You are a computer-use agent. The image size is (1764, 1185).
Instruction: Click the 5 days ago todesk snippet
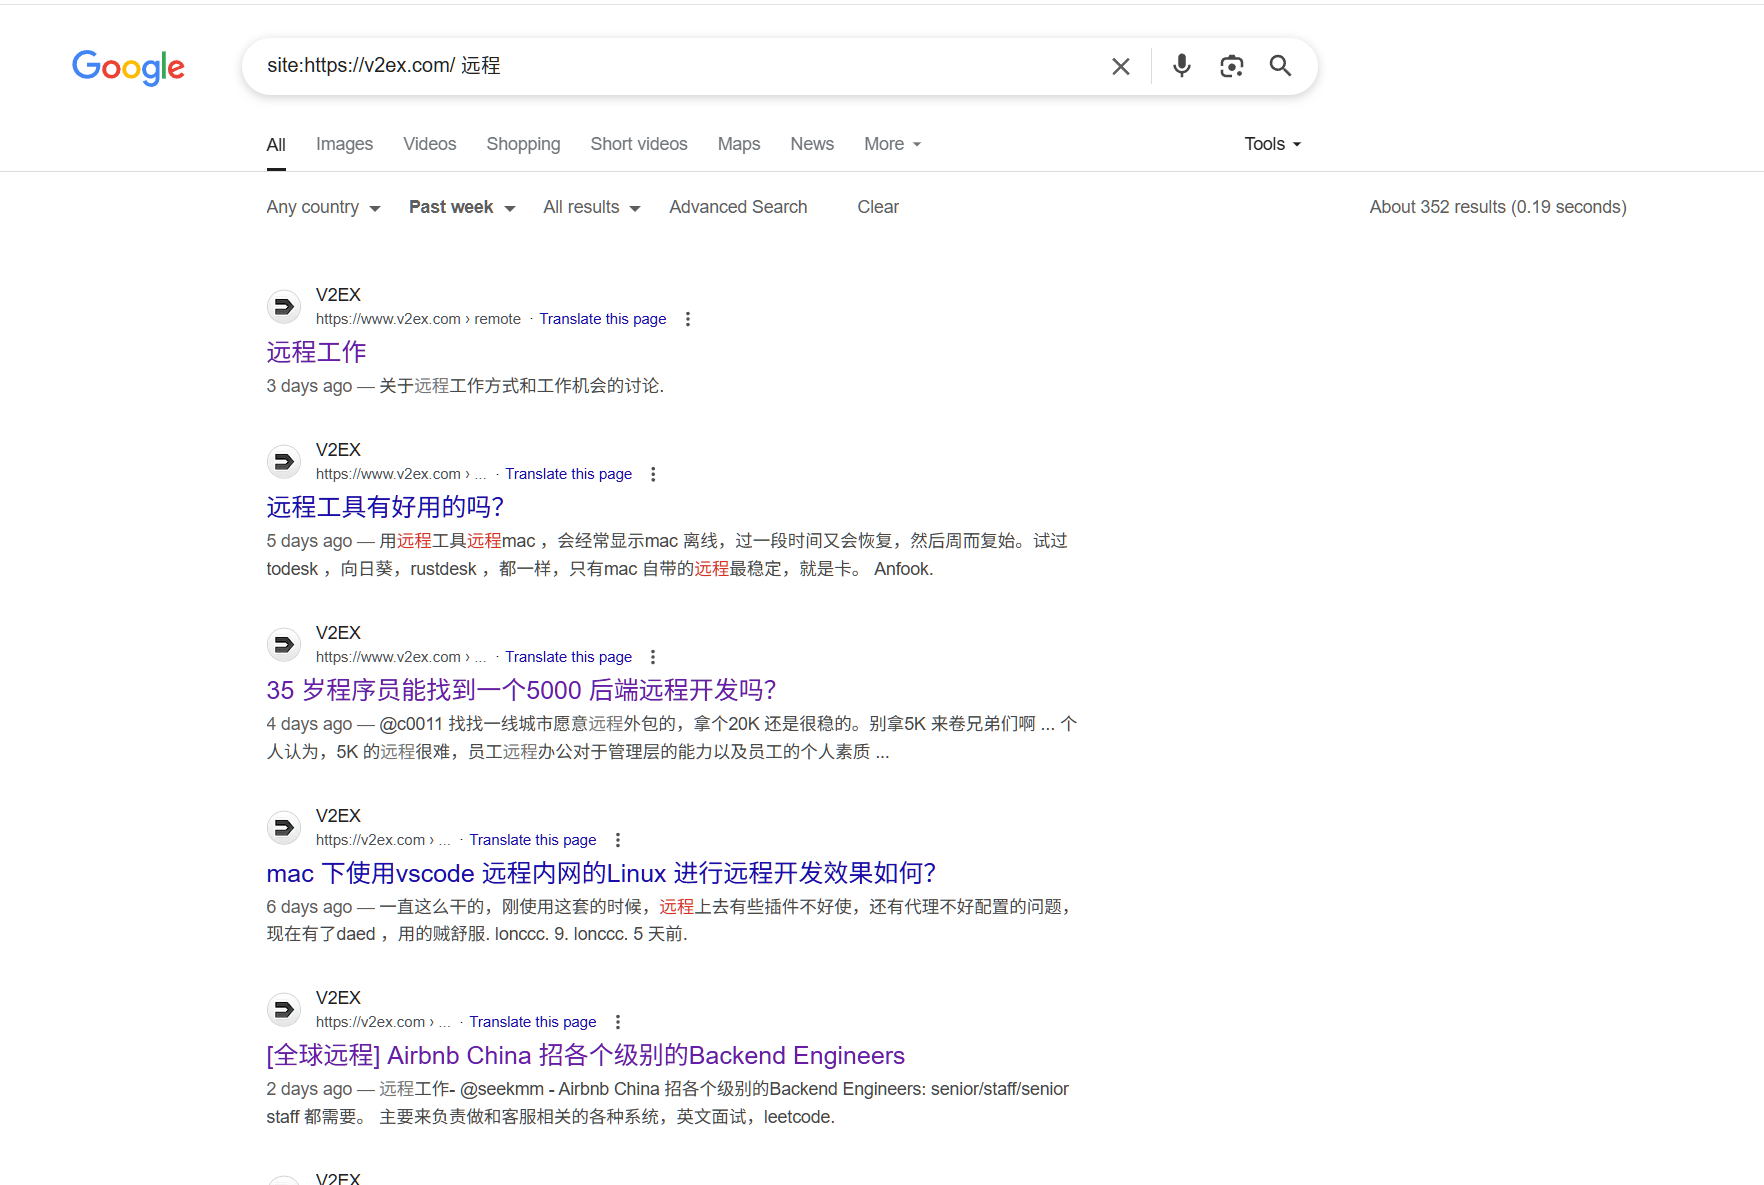pos(667,555)
